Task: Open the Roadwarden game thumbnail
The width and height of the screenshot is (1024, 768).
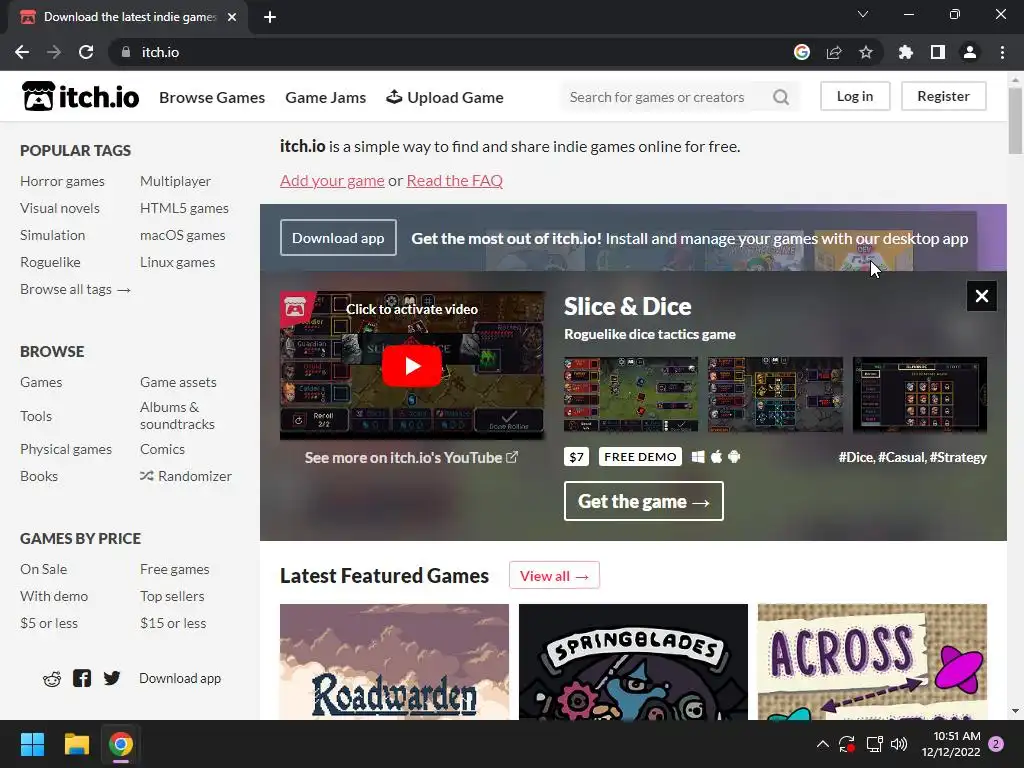Action: (x=394, y=662)
